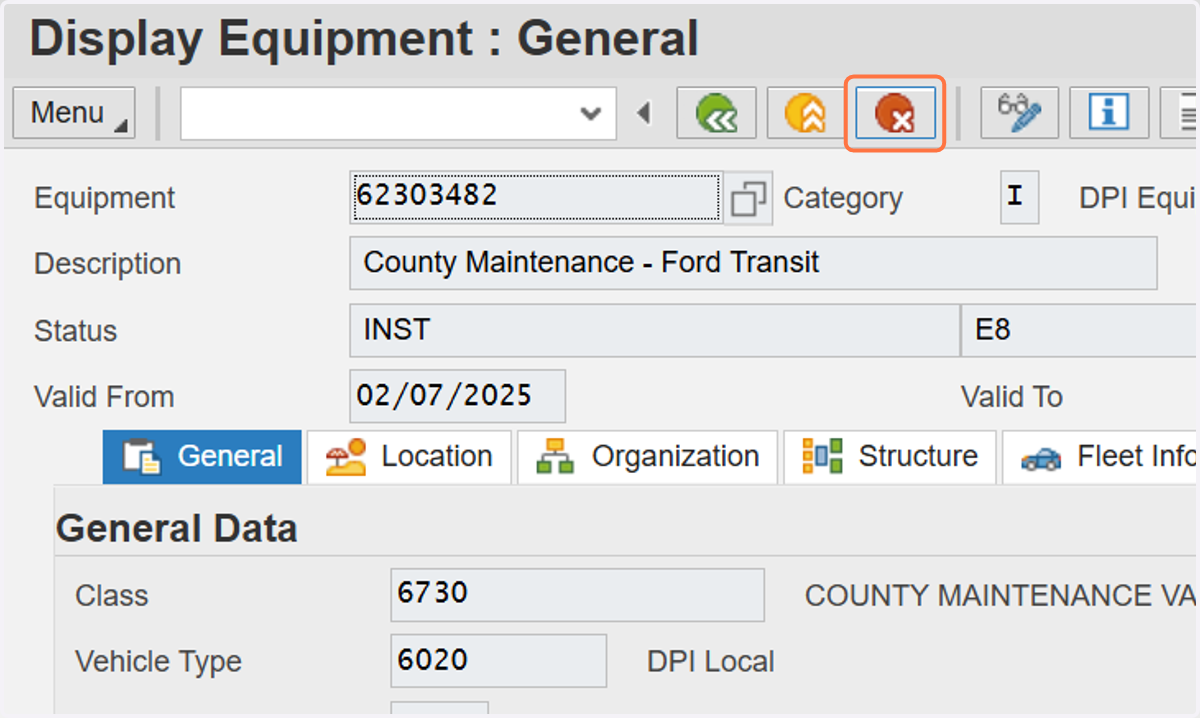Image resolution: width=1200 pixels, height=718 pixels.
Task: Click the red Cancel icon
Action: point(895,113)
